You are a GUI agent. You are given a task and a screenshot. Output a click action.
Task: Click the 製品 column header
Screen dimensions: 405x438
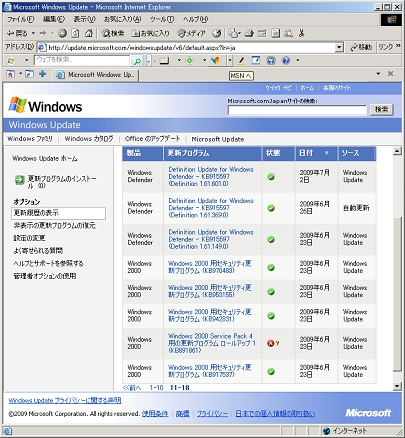click(143, 153)
